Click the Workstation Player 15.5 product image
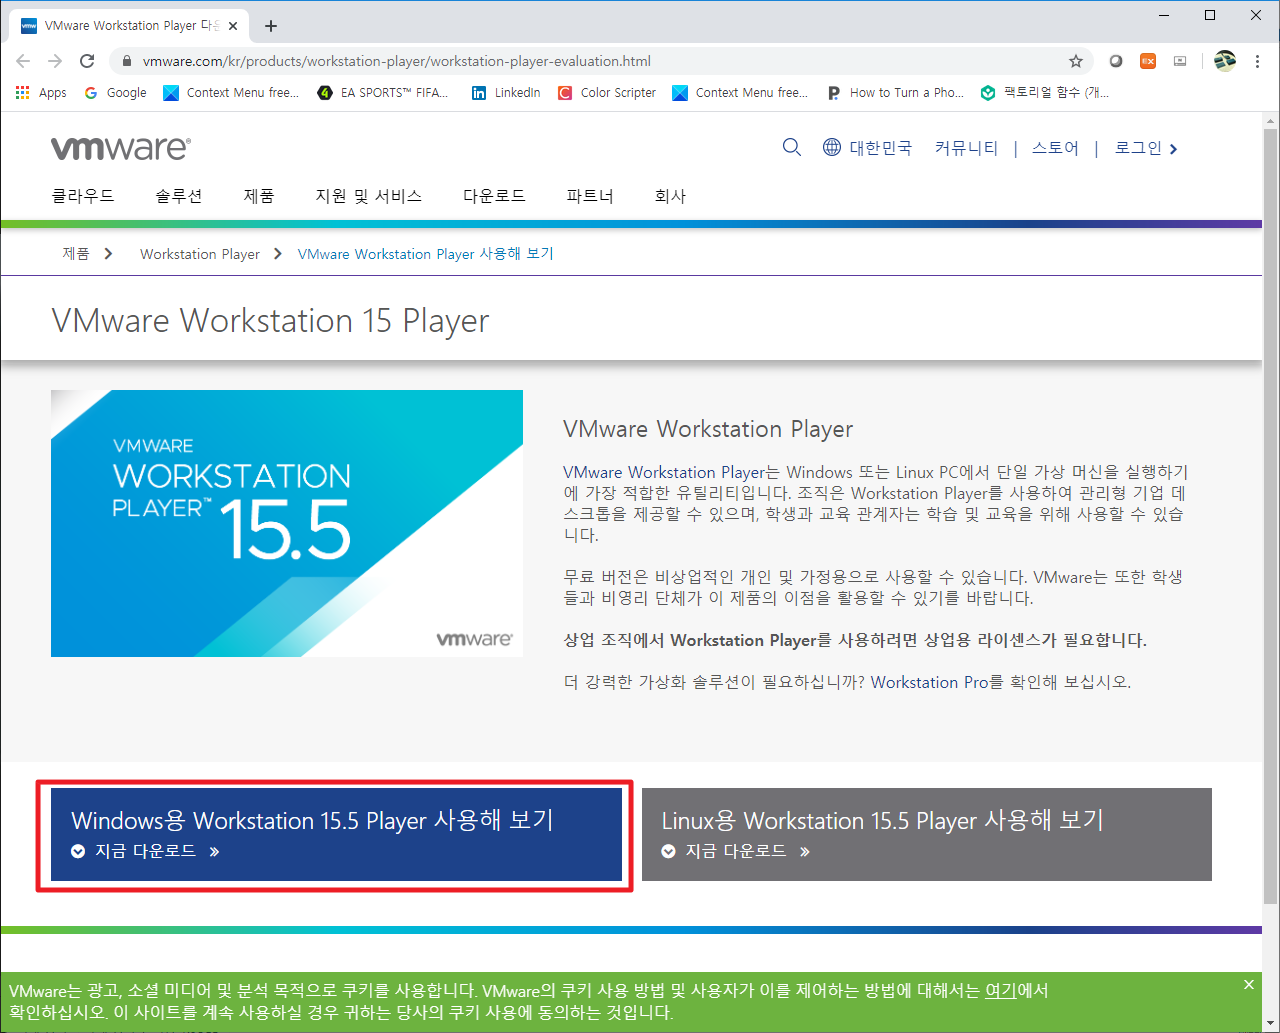This screenshot has width=1280, height=1033. [287, 523]
